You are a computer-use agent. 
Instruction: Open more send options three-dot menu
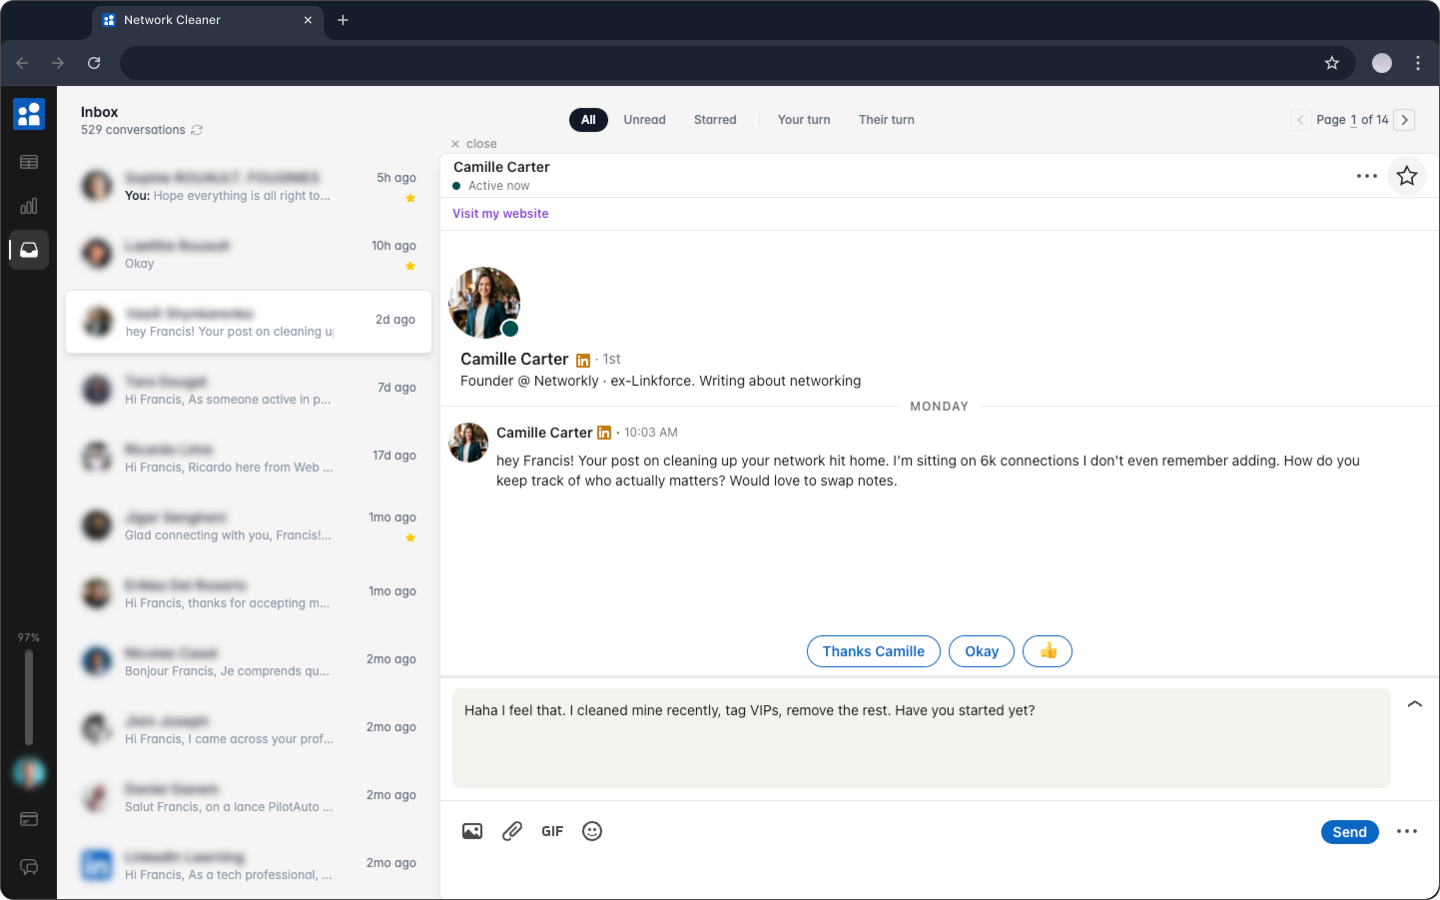coord(1407,831)
